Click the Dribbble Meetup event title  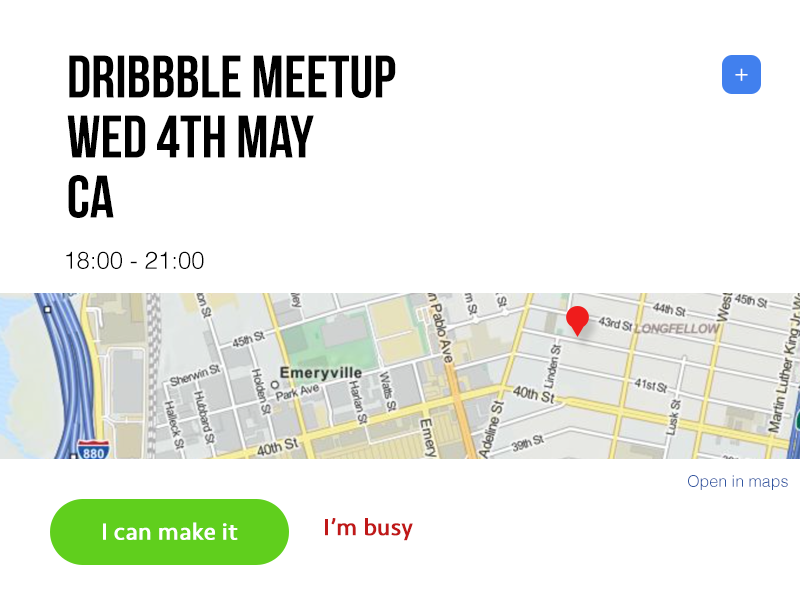pos(232,77)
